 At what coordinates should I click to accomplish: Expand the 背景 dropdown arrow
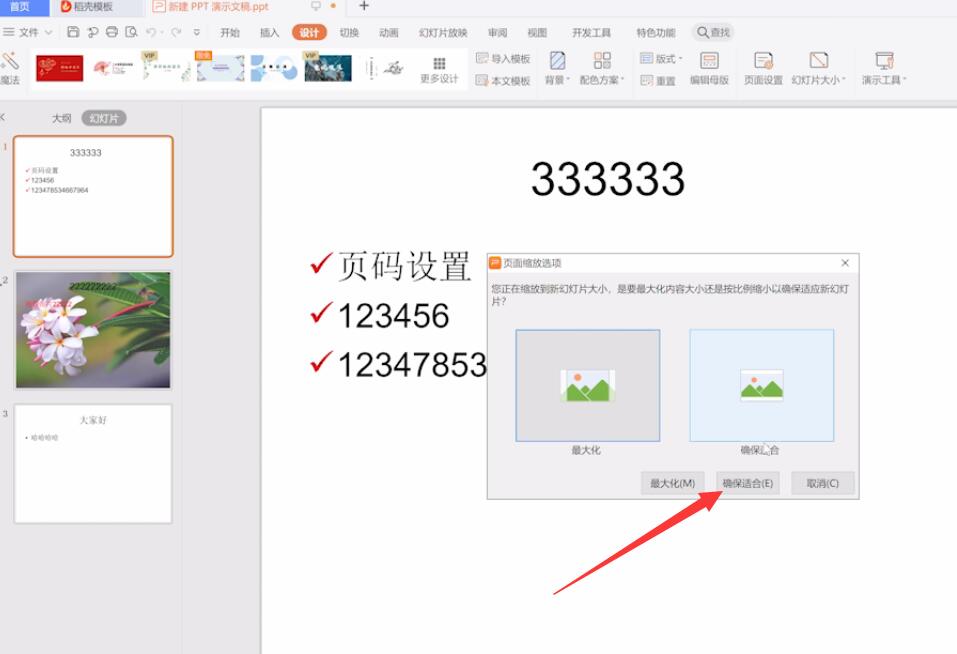click(568, 80)
